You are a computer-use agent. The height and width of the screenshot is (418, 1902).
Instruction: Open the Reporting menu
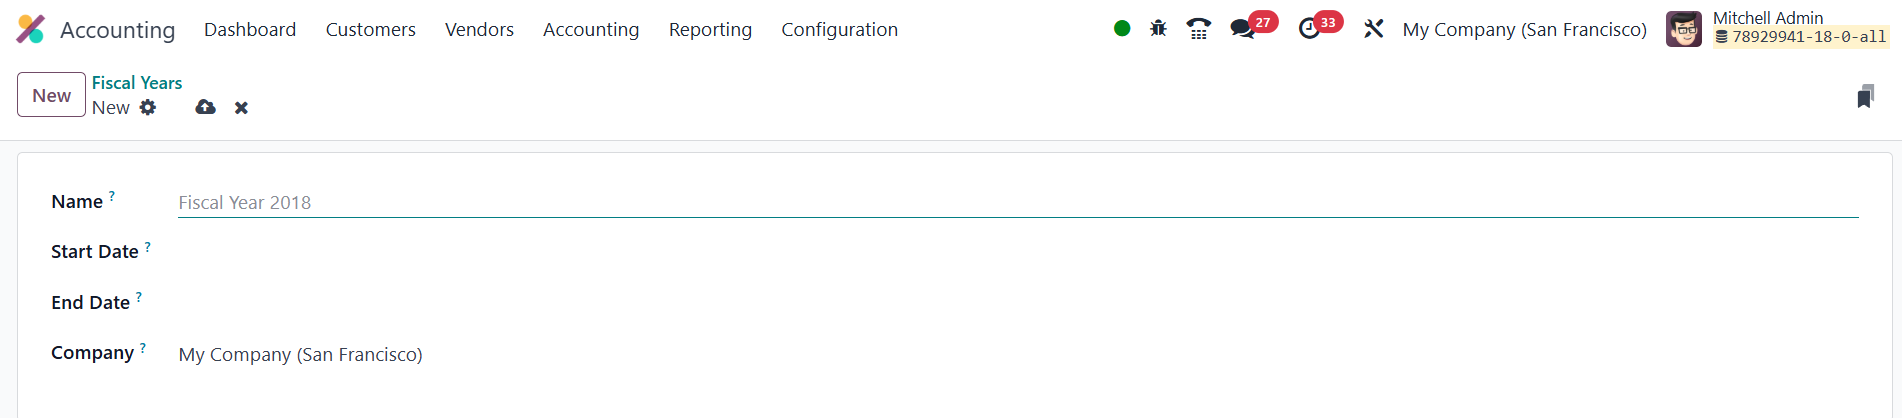(710, 30)
